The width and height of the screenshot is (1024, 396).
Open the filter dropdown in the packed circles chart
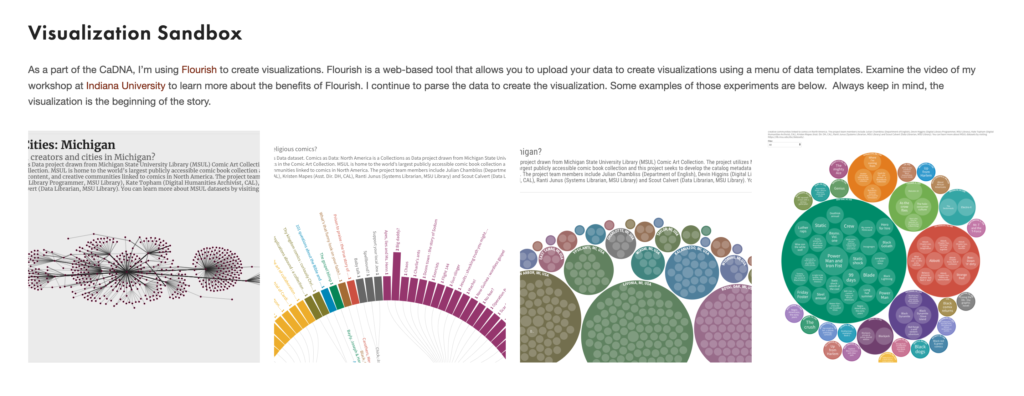point(785,144)
